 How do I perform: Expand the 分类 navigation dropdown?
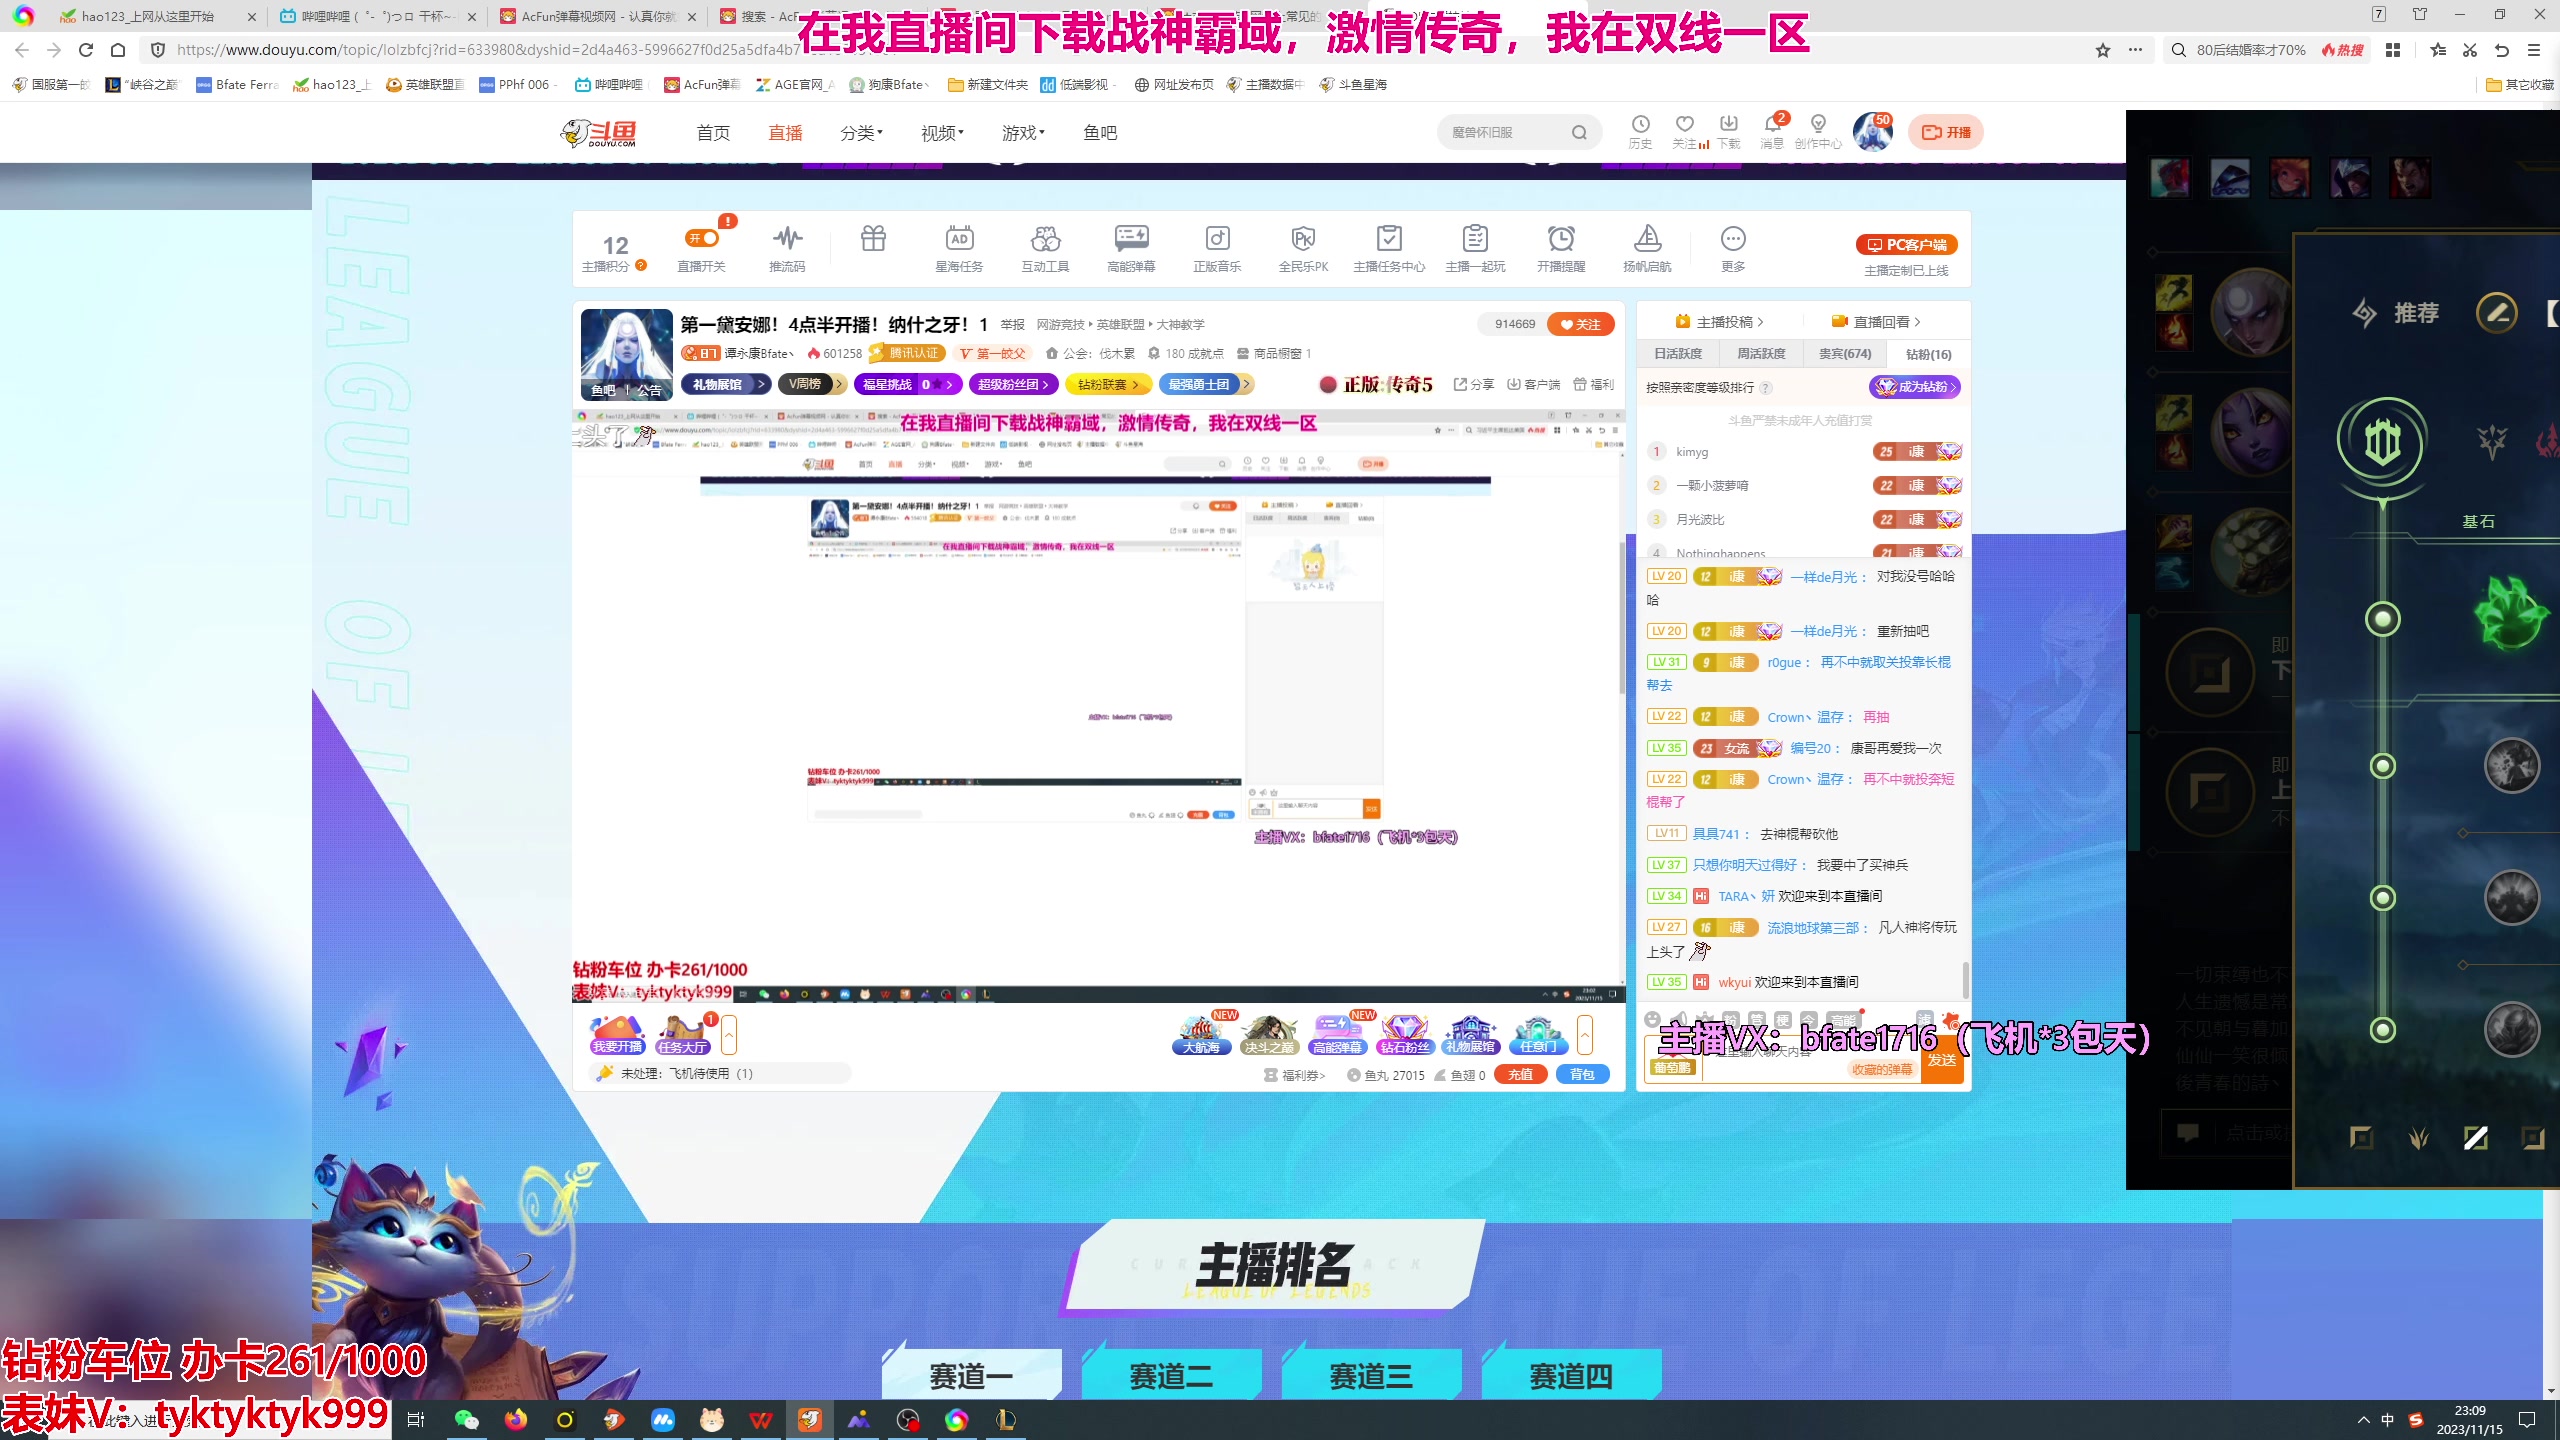pos(858,132)
